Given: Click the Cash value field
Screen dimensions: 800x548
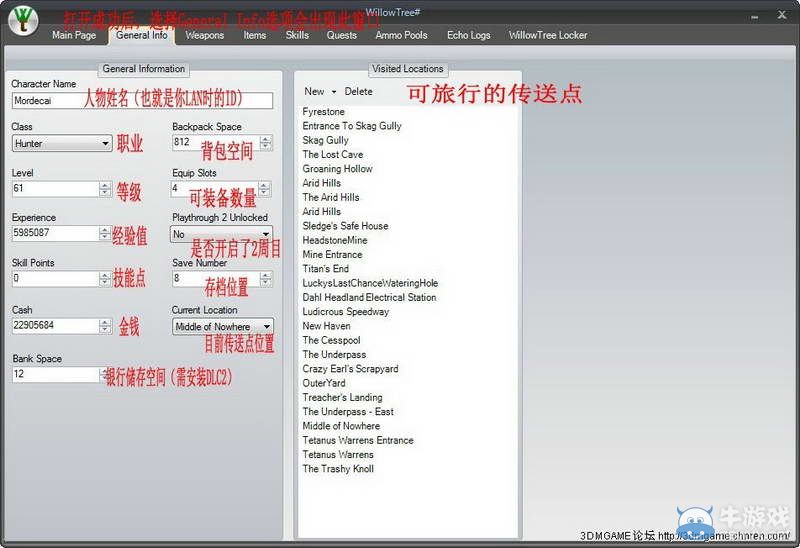Looking at the screenshot, I should click(56, 326).
